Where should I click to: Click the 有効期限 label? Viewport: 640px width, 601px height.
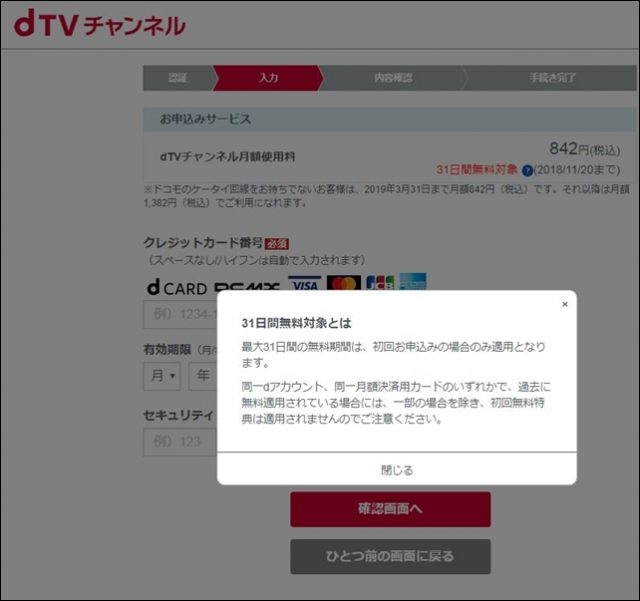point(167,349)
